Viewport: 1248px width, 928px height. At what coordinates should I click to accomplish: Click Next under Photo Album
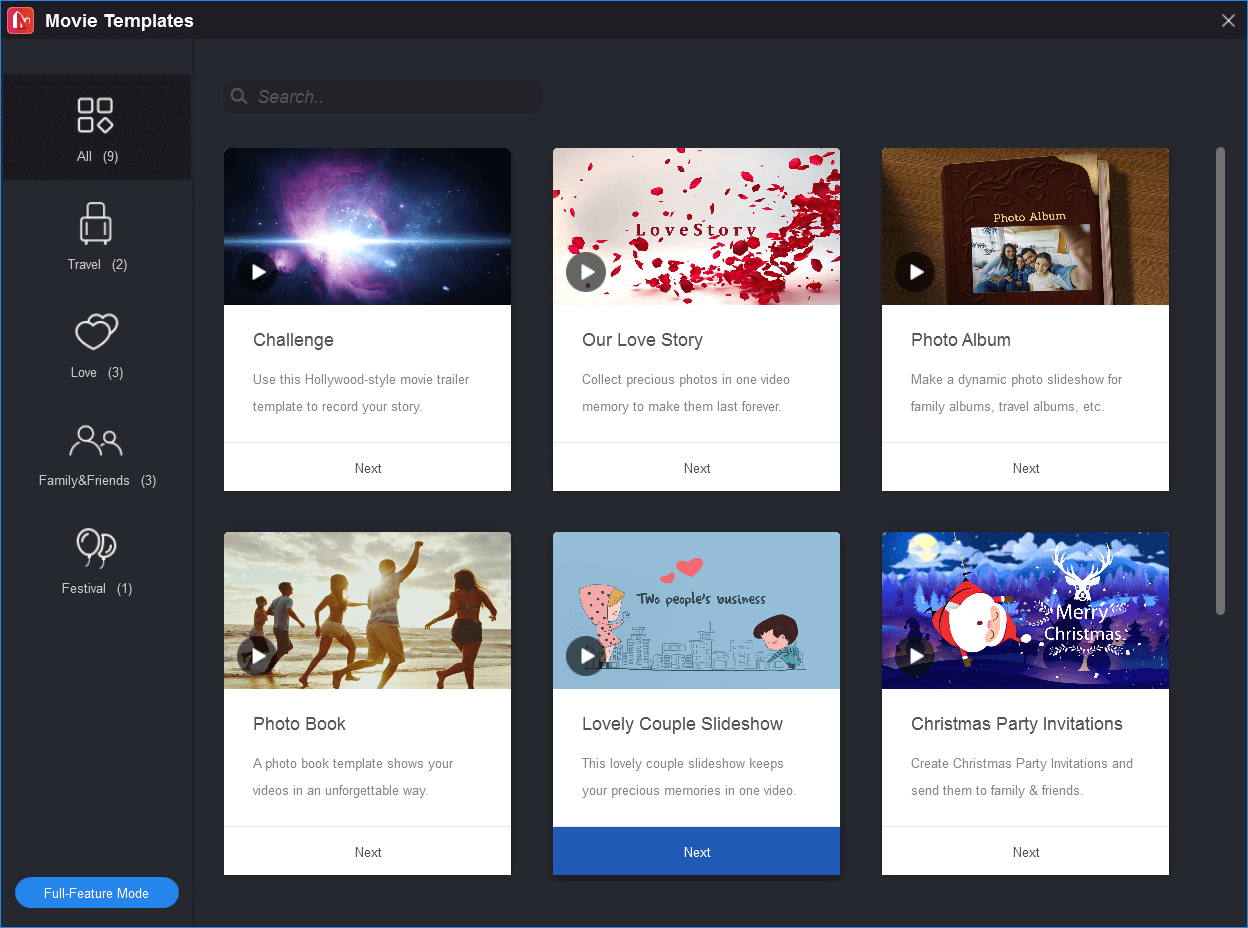(1025, 467)
